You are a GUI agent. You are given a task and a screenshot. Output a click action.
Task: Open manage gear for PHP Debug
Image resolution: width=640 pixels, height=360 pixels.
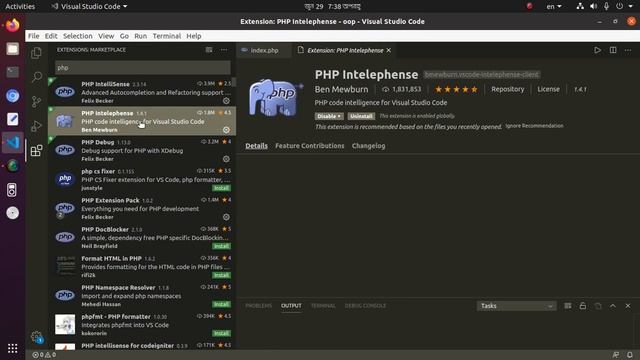(226, 159)
